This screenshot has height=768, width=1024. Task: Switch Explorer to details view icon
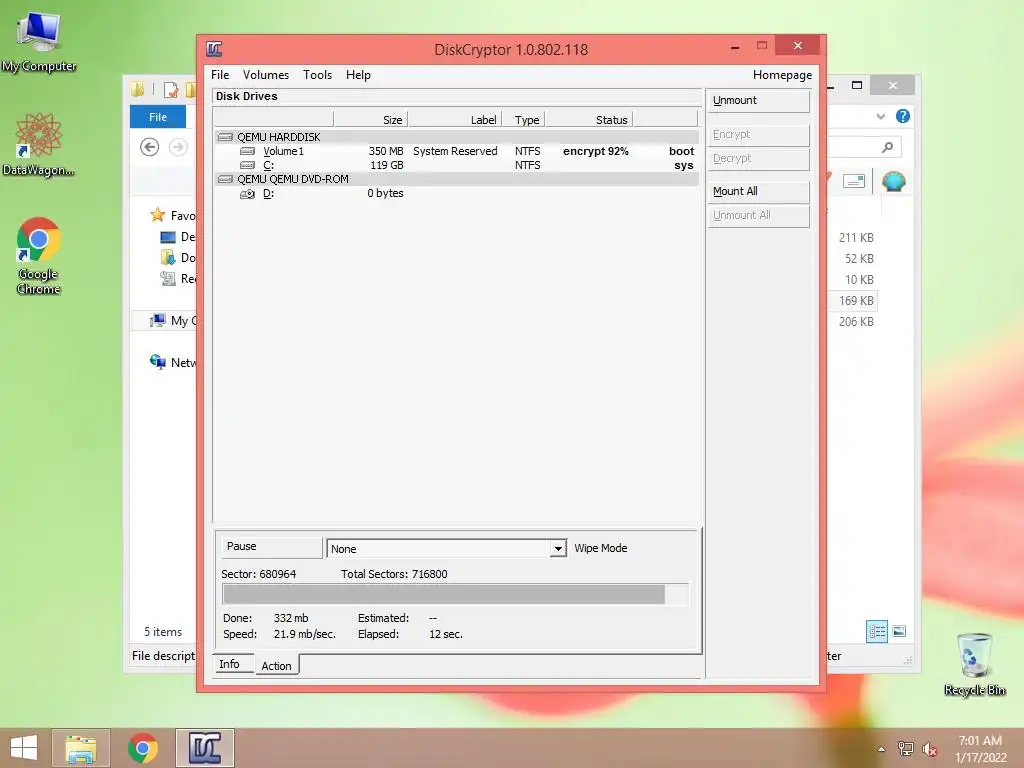pyautogui.click(x=876, y=632)
